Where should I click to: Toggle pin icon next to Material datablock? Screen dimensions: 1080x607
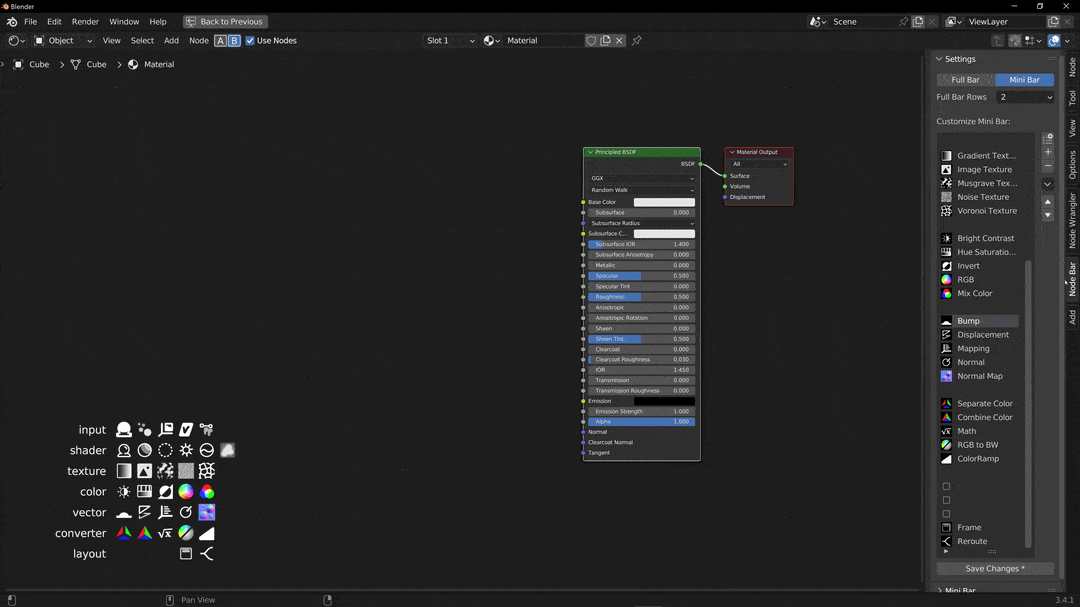pyautogui.click(x=636, y=41)
